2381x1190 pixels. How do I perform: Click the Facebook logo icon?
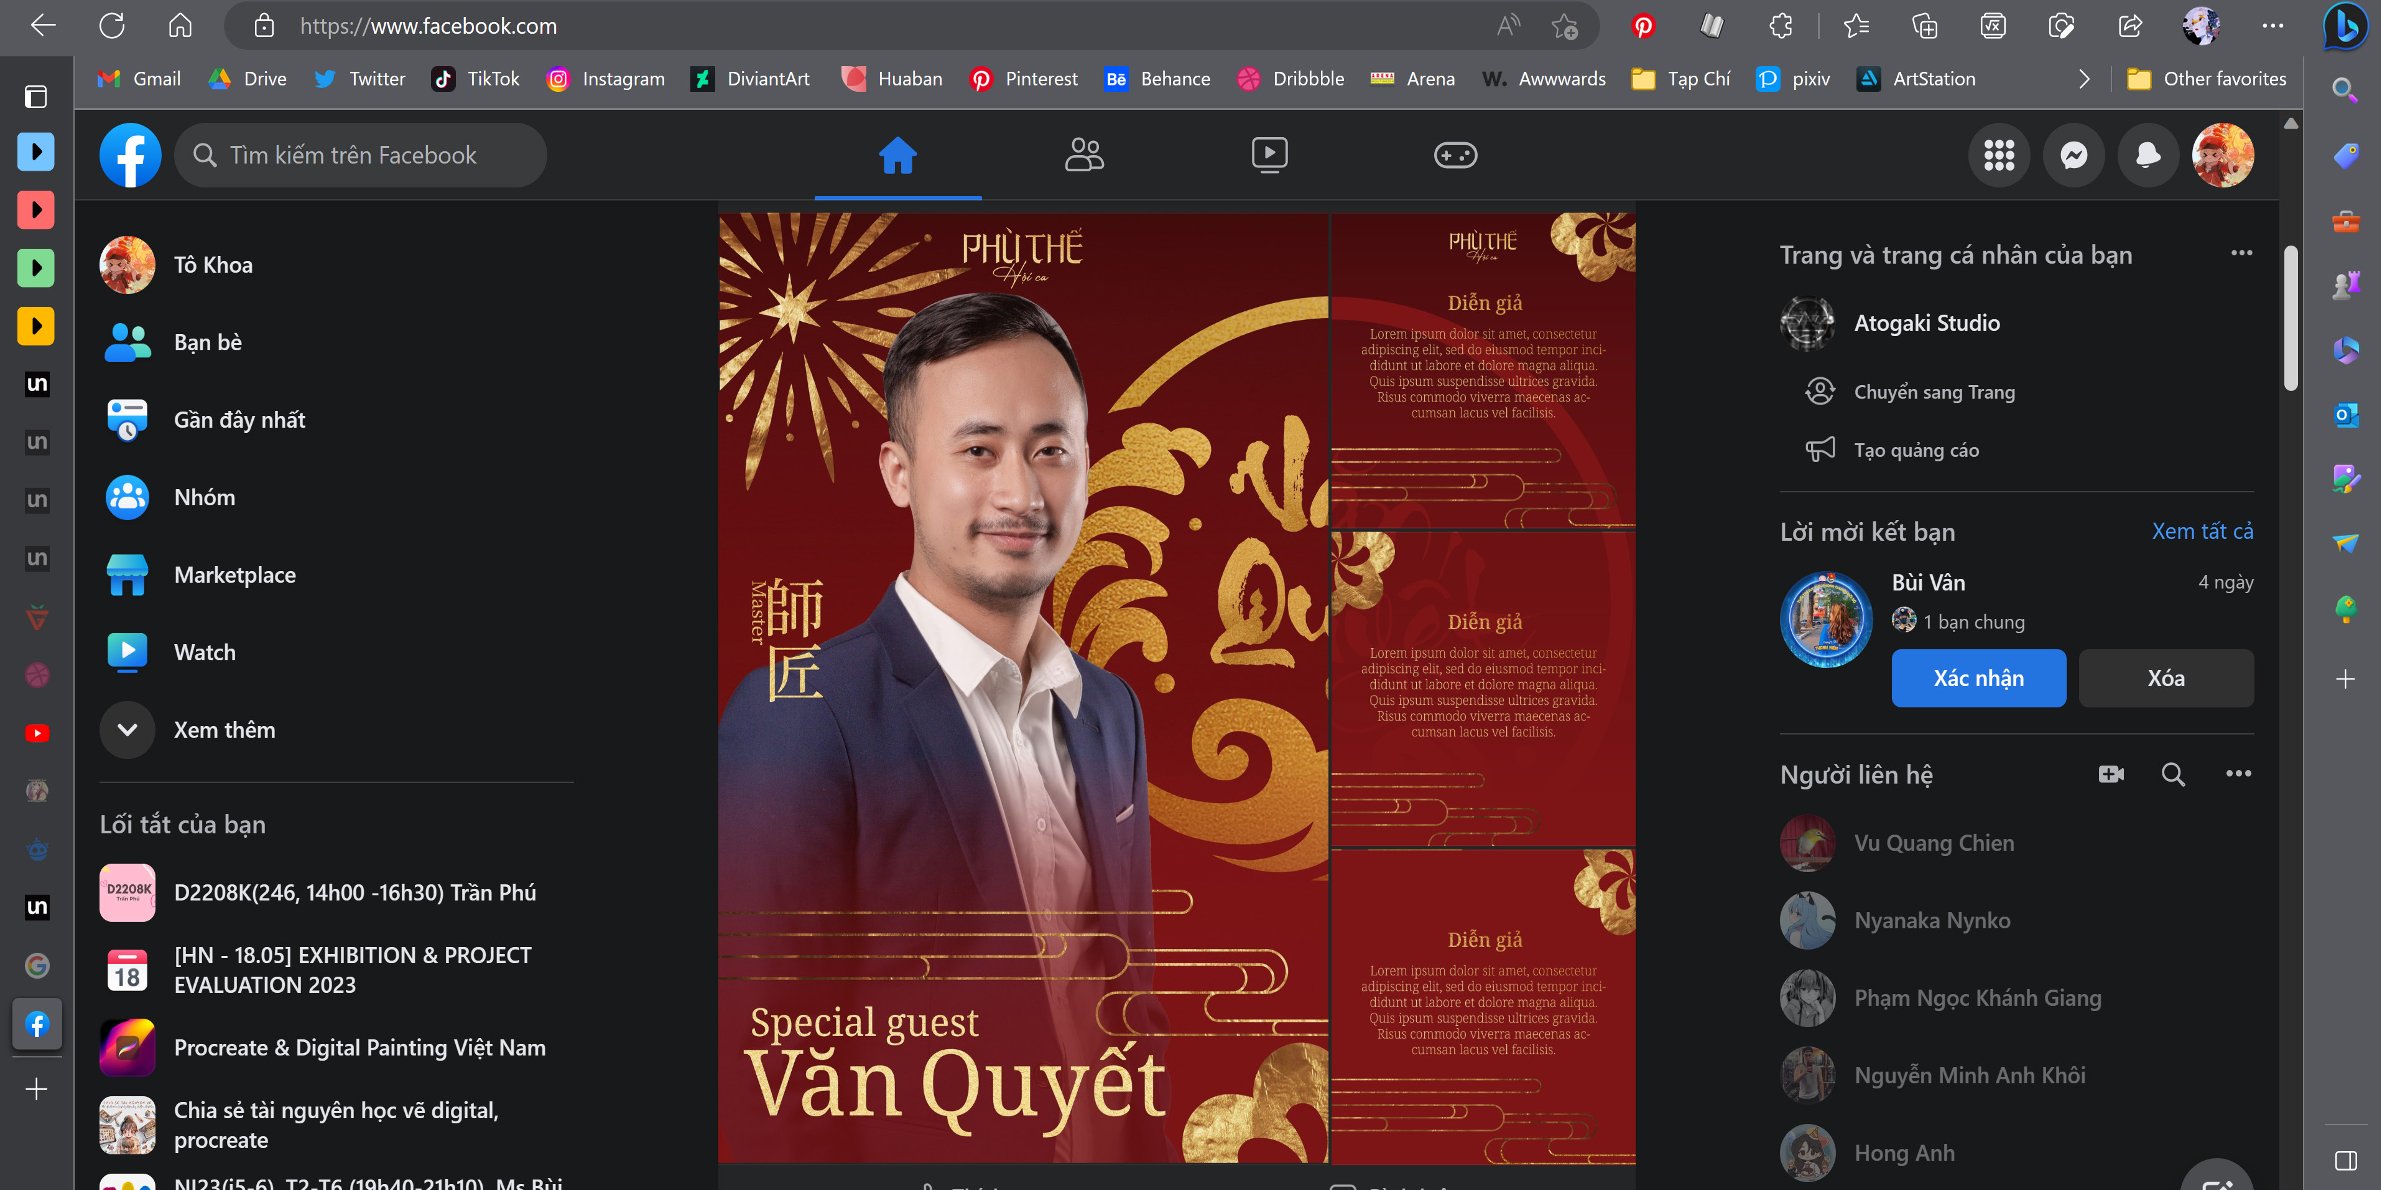130,155
